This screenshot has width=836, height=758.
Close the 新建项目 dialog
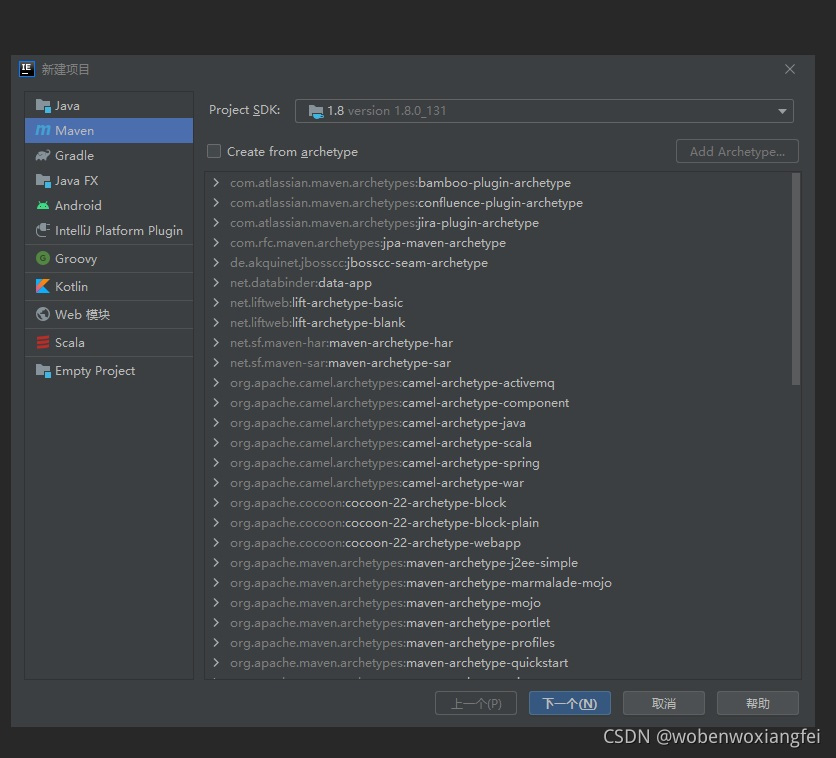tap(790, 69)
